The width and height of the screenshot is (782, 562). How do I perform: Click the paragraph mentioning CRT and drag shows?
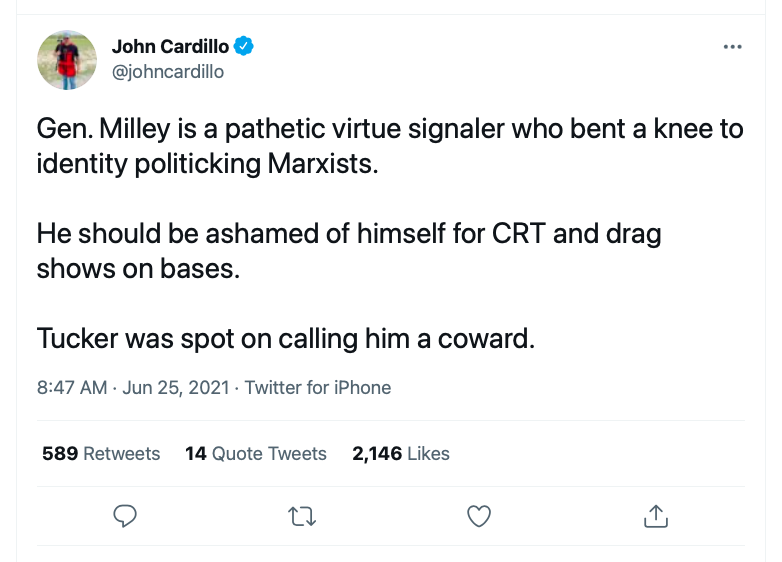click(x=349, y=252)
